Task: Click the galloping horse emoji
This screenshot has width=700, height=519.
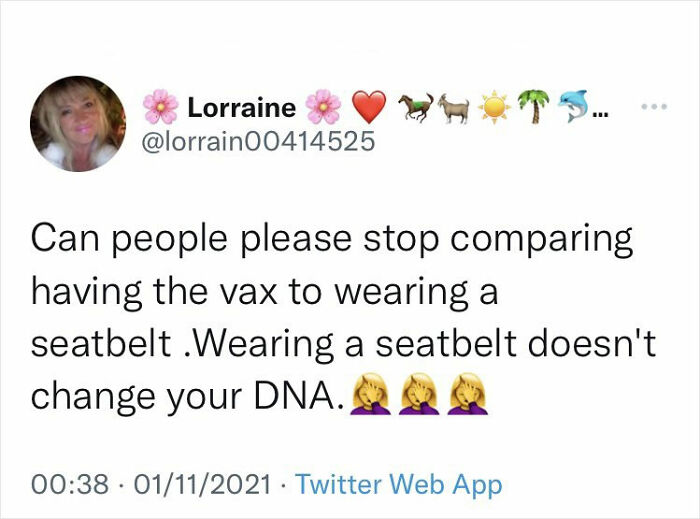Action: click(x=416, y=106)
